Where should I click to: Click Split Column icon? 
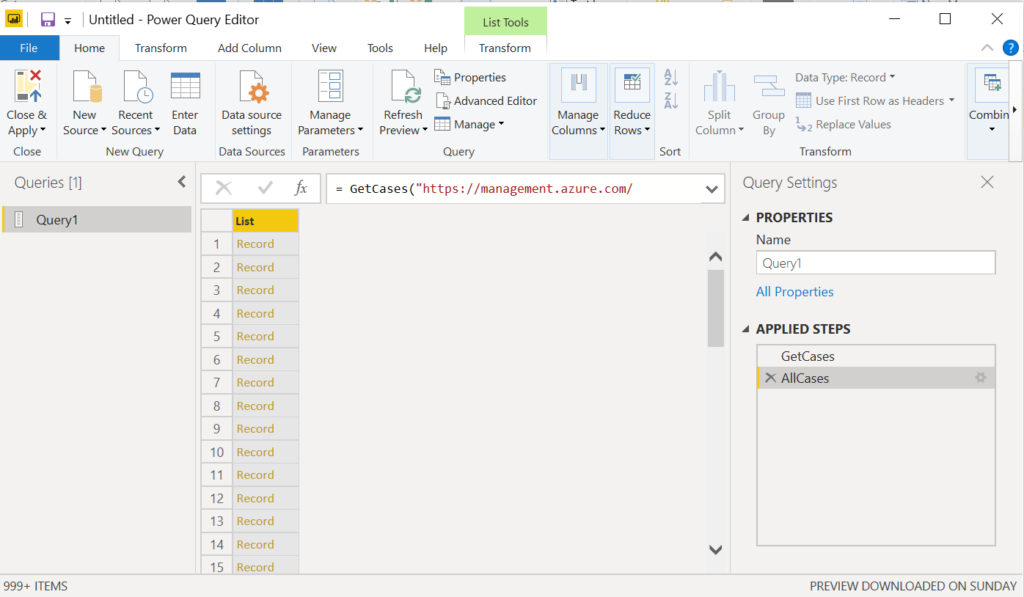point(719,86)
